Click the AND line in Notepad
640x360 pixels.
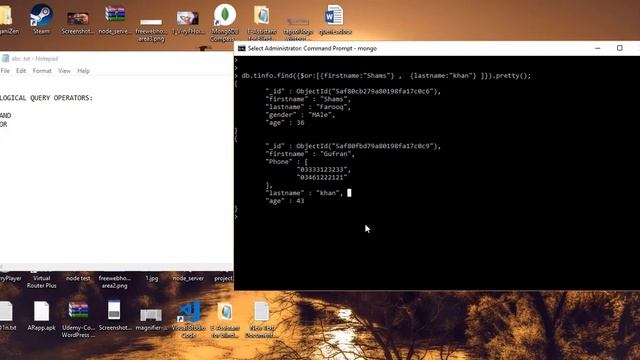pos(5,116)
